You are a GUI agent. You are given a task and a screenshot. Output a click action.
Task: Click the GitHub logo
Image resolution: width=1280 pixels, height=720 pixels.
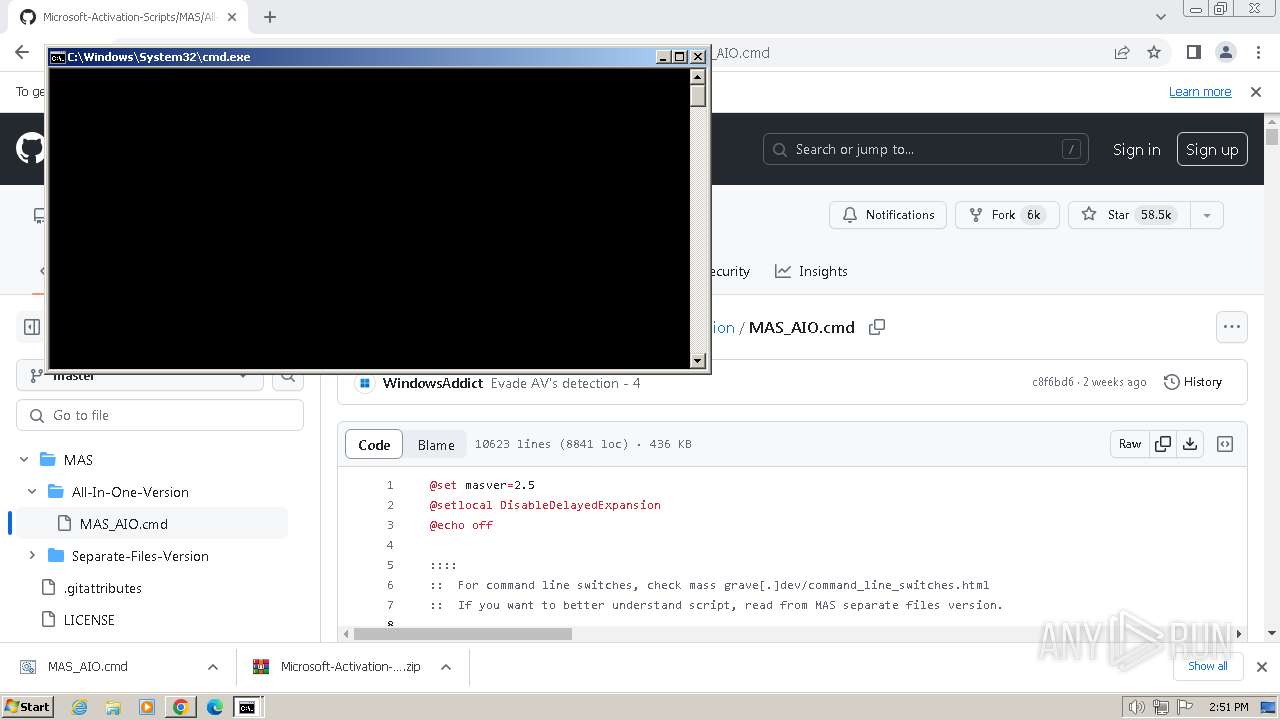[x=30, y=149]
